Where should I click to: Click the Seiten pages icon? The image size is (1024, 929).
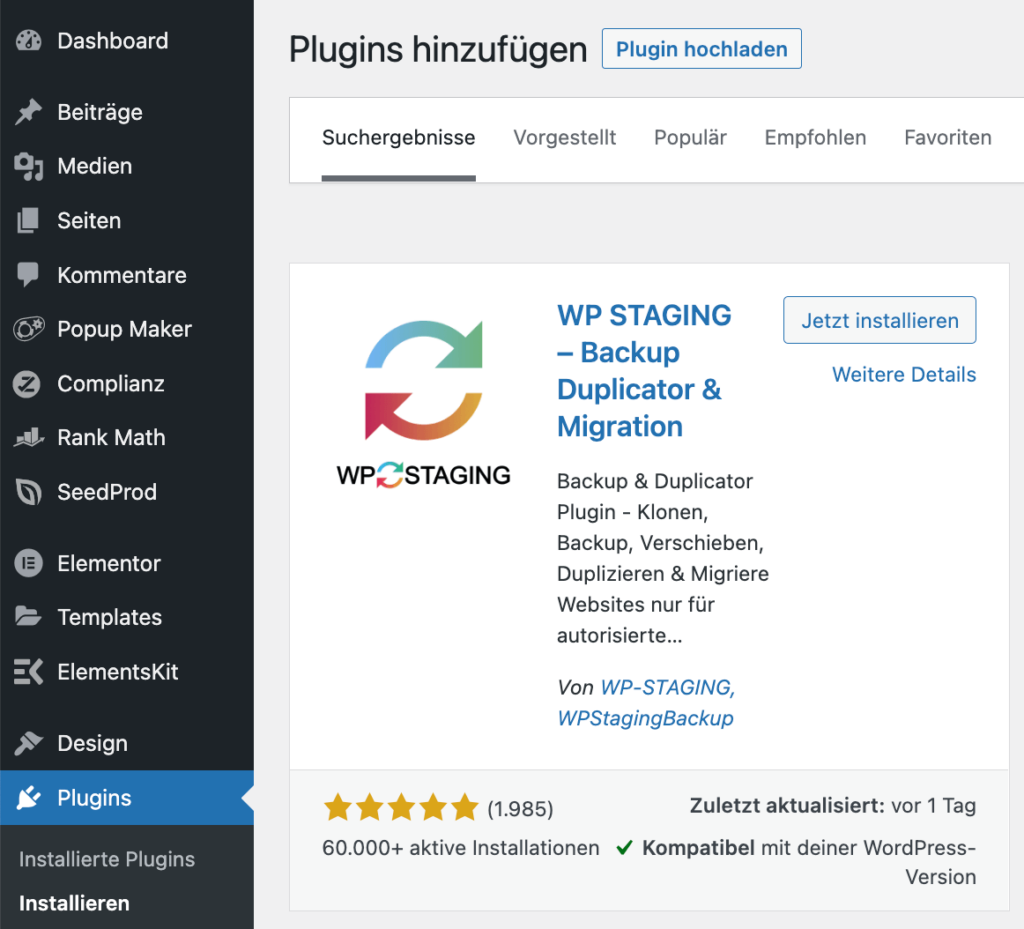pyautogui.click(x=28, y=221)
